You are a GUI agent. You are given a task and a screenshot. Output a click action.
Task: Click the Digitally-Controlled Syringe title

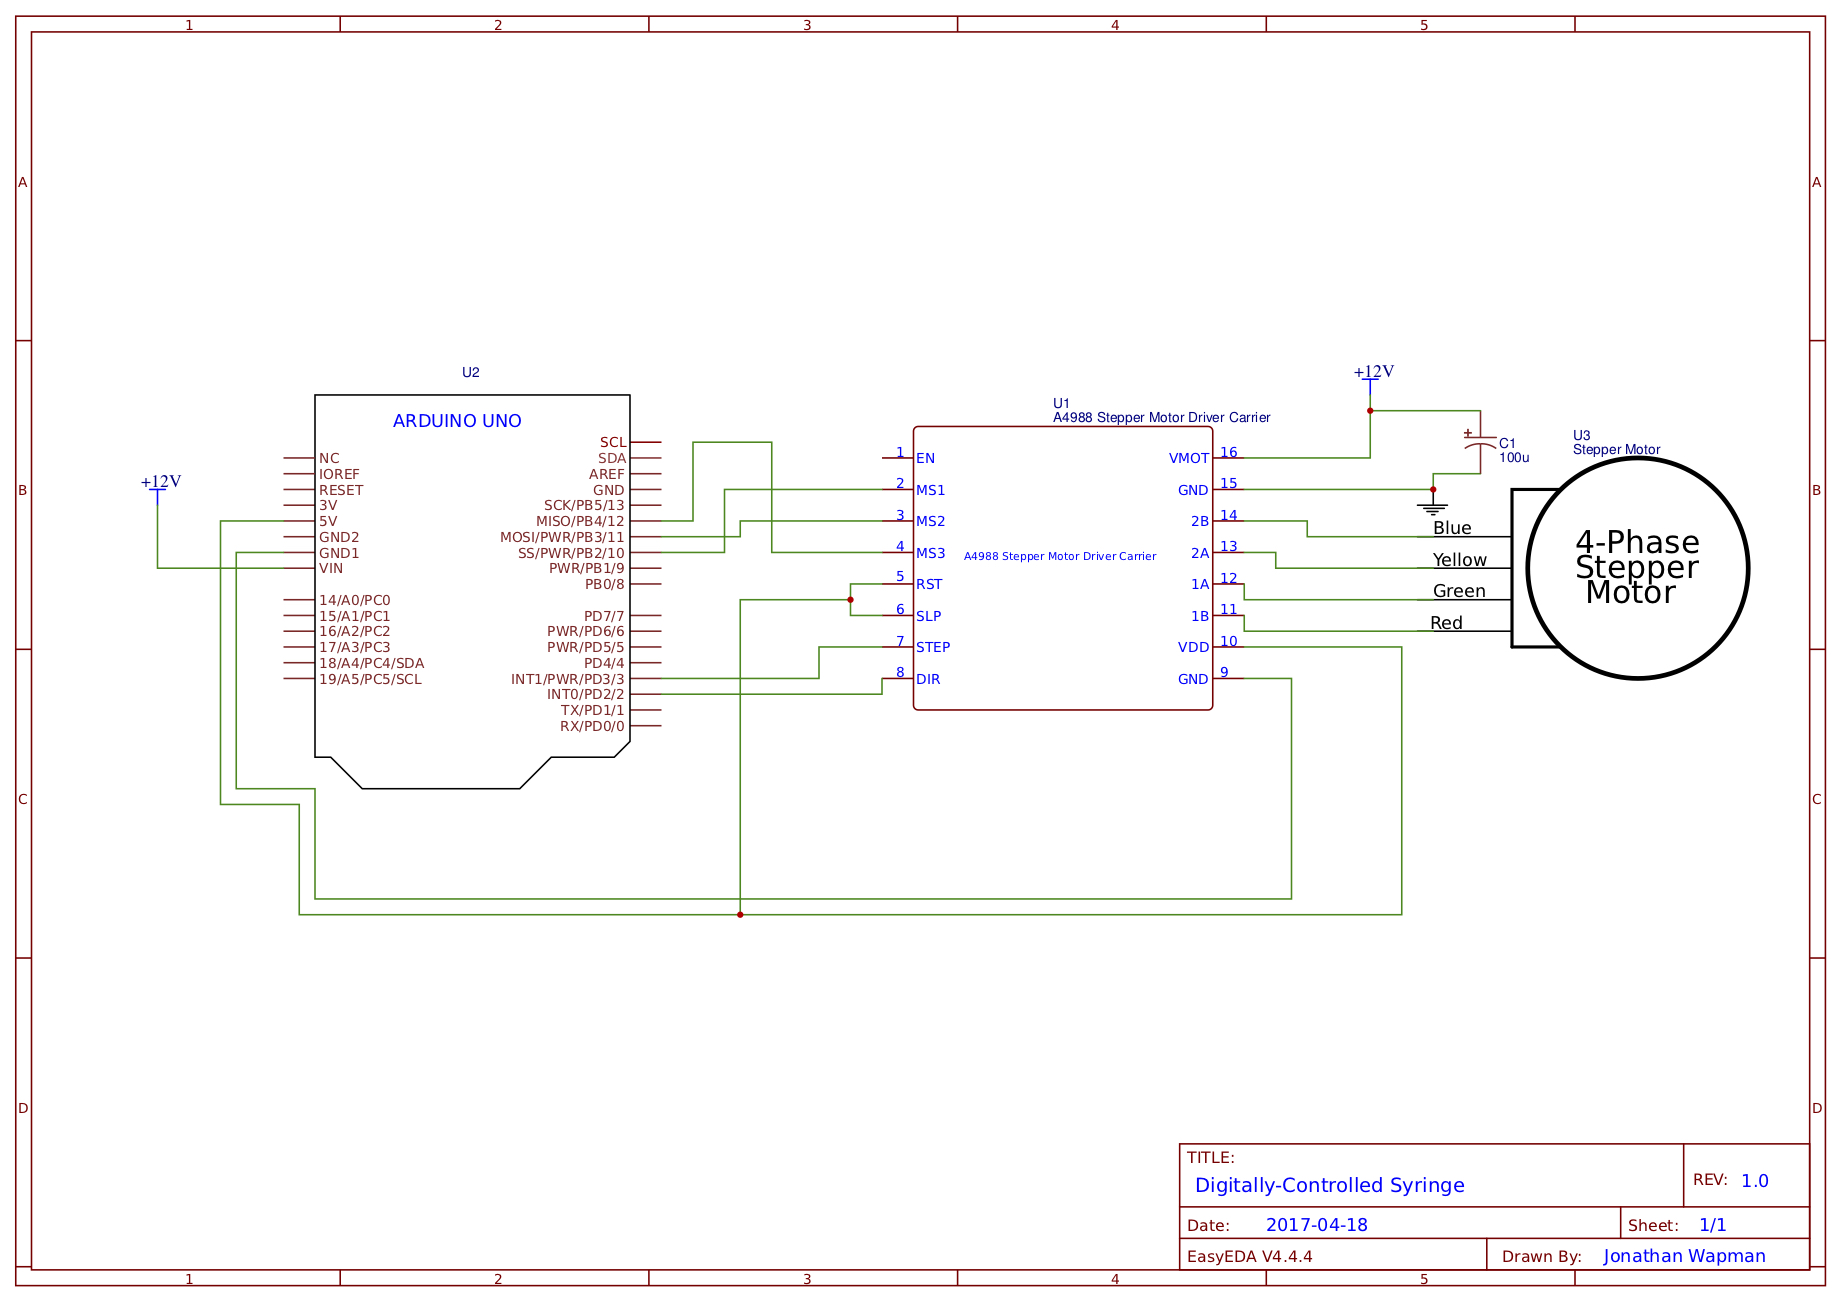(1329, 1185)
